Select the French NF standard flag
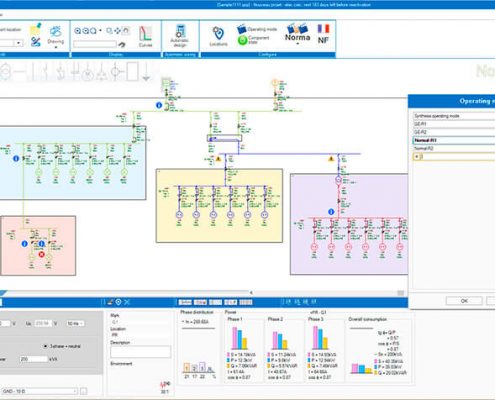 click(323, 34)
